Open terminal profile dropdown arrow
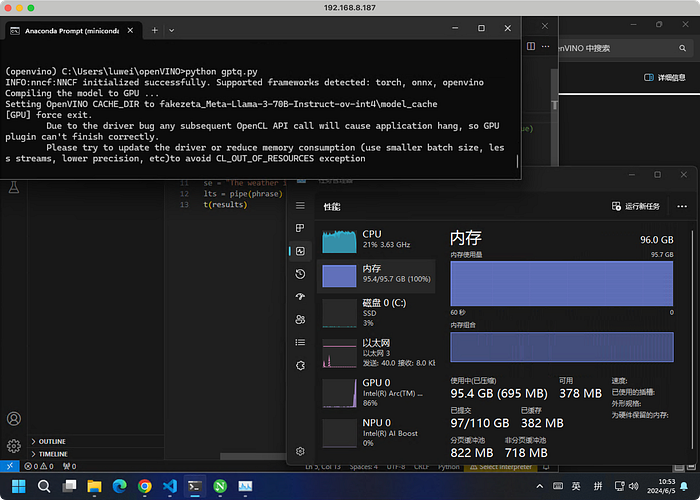 click(x=171, y=30)
